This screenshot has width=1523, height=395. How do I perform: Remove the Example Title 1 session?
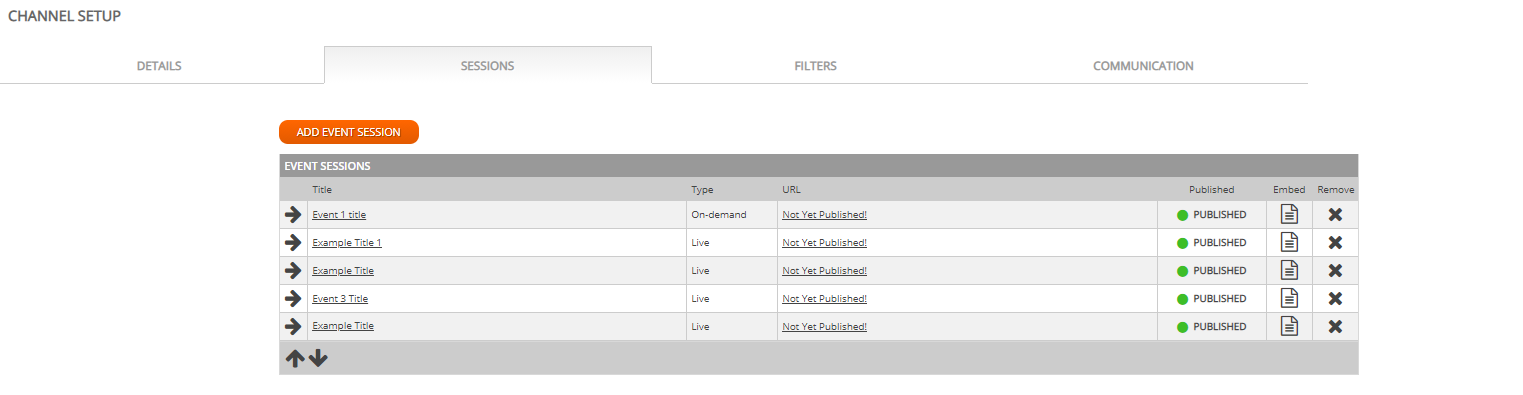1334,242
